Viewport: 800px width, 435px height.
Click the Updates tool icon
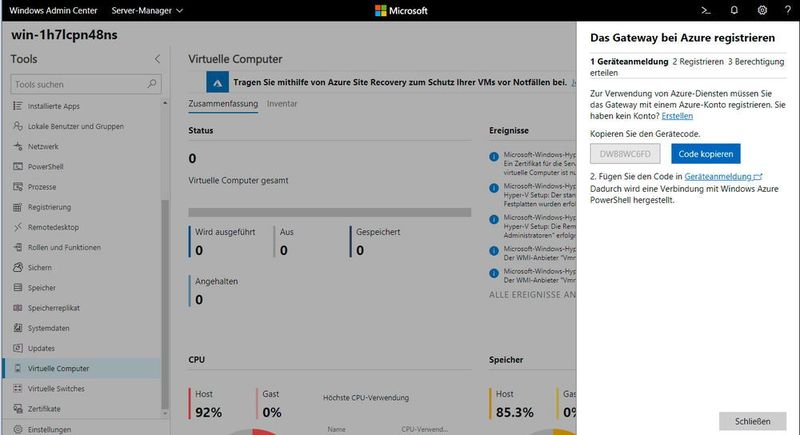(x=18, y=348)
